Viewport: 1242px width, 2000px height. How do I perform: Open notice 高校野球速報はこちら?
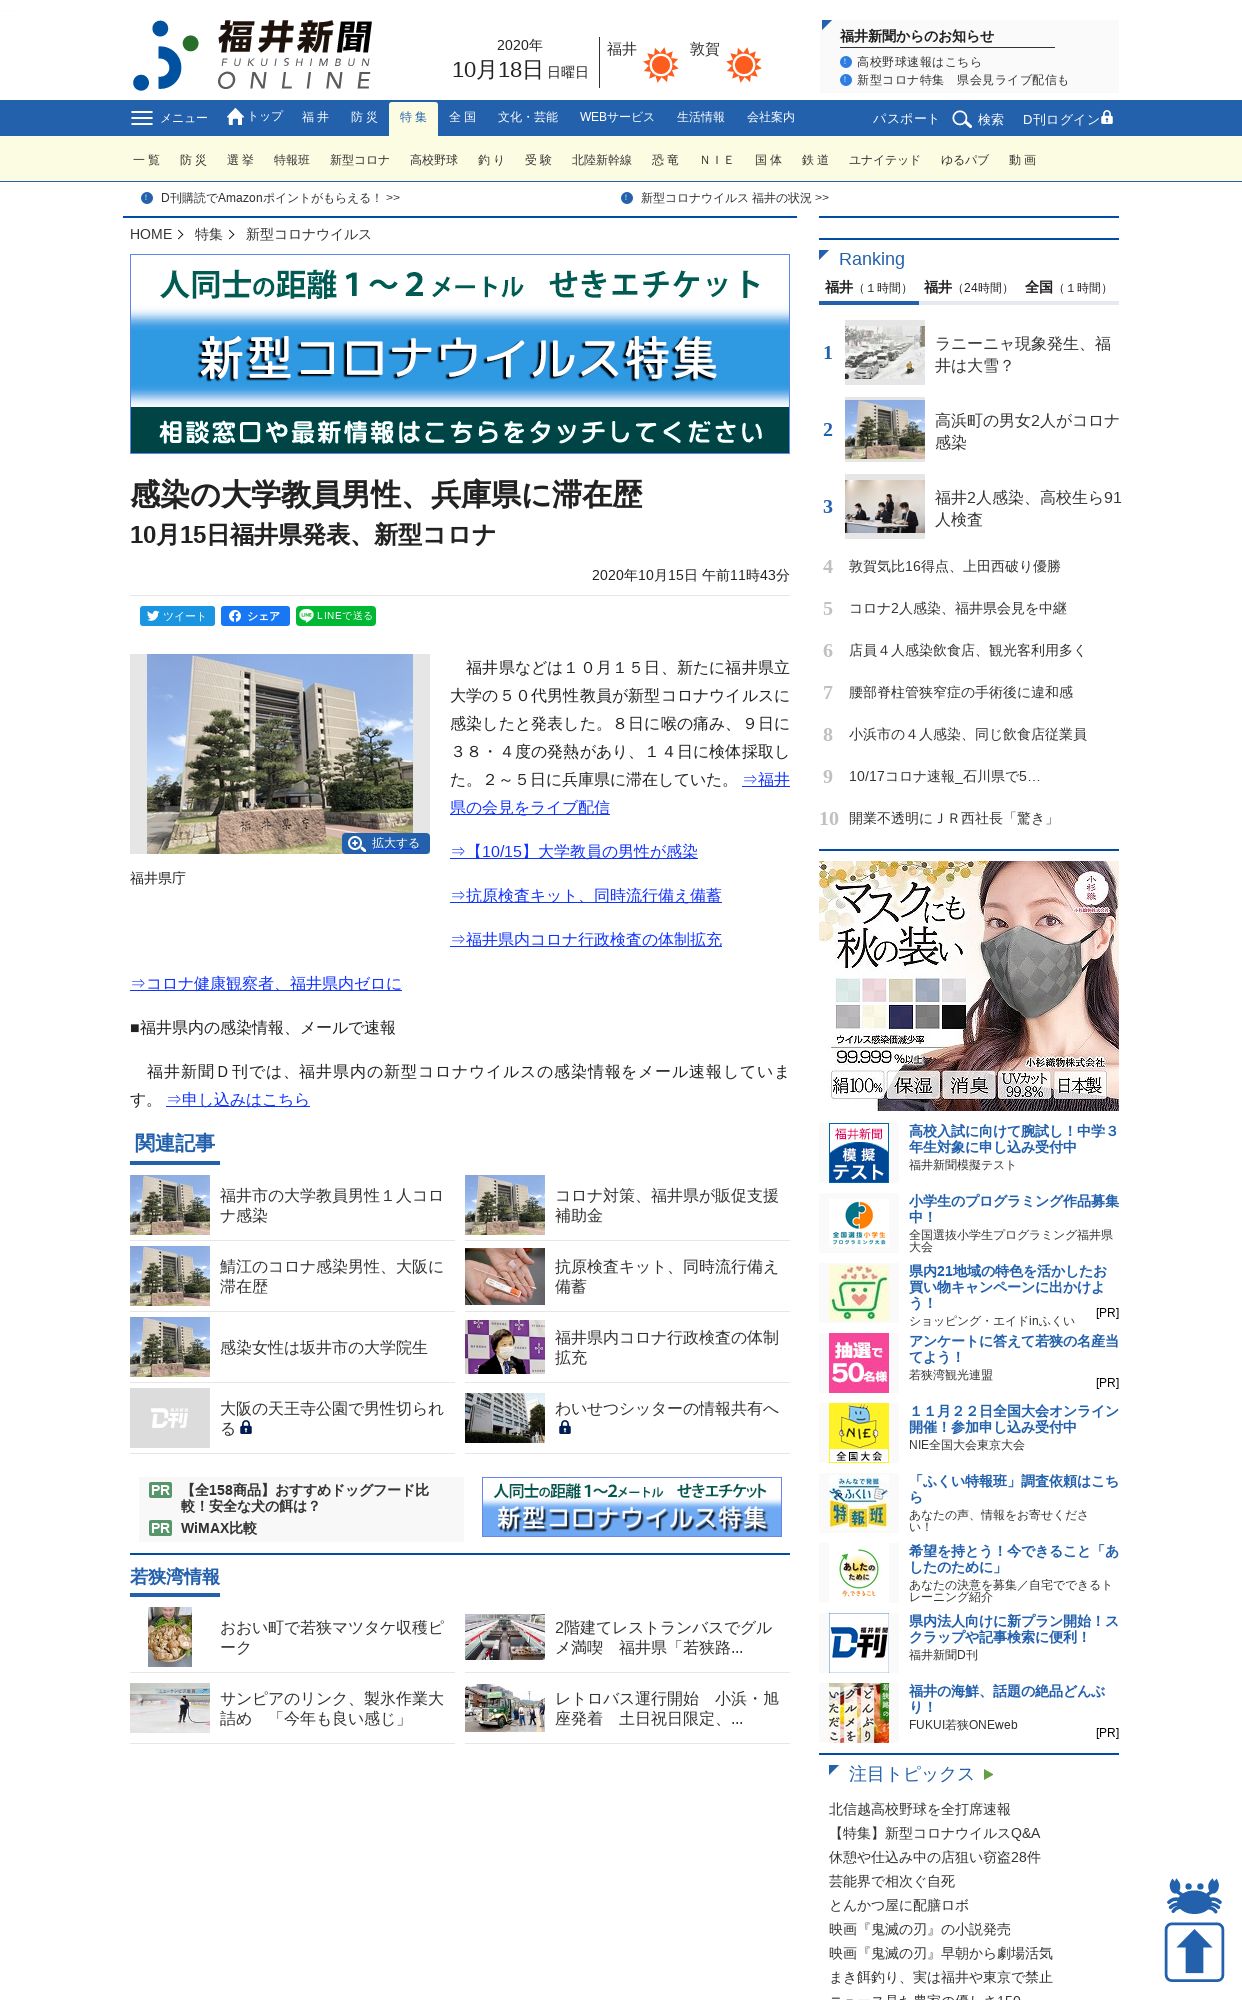pos(919,62)
